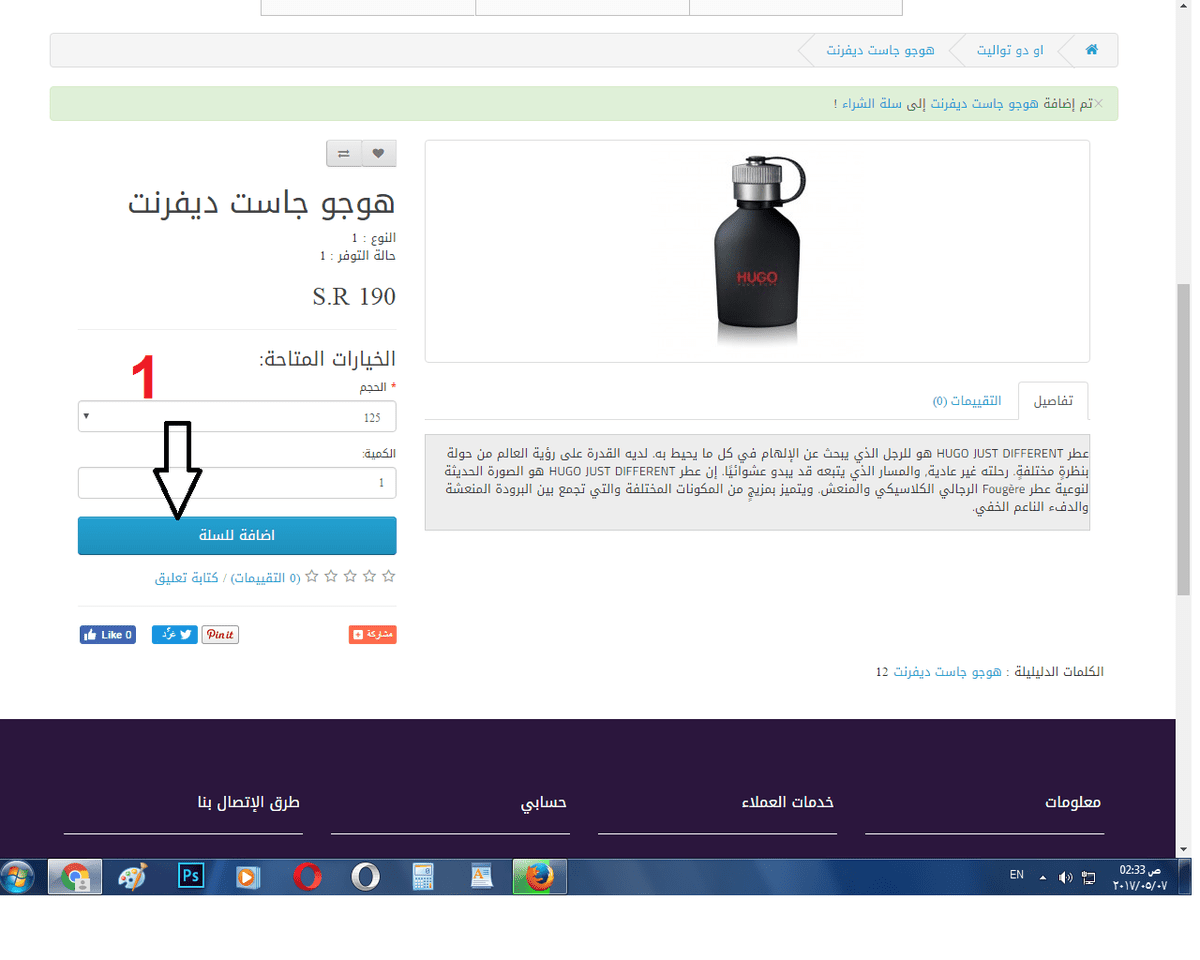This screenshot has height=960, width=1200.
Task: Click product name link in green alert
Action: coord(985,104)
